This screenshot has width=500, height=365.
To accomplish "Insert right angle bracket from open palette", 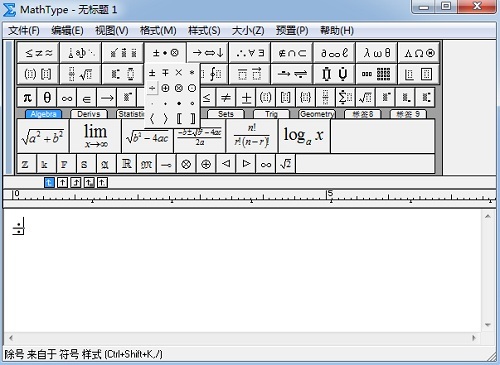I will (165, 119).
